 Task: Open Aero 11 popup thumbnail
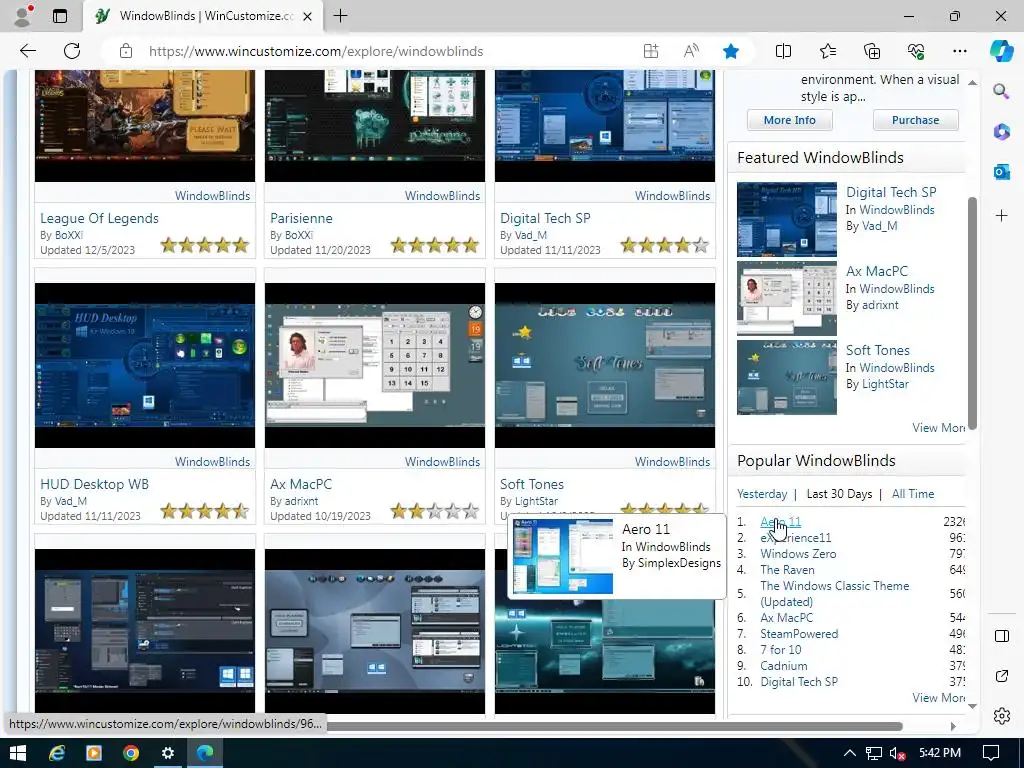click(x=562, y=556)
